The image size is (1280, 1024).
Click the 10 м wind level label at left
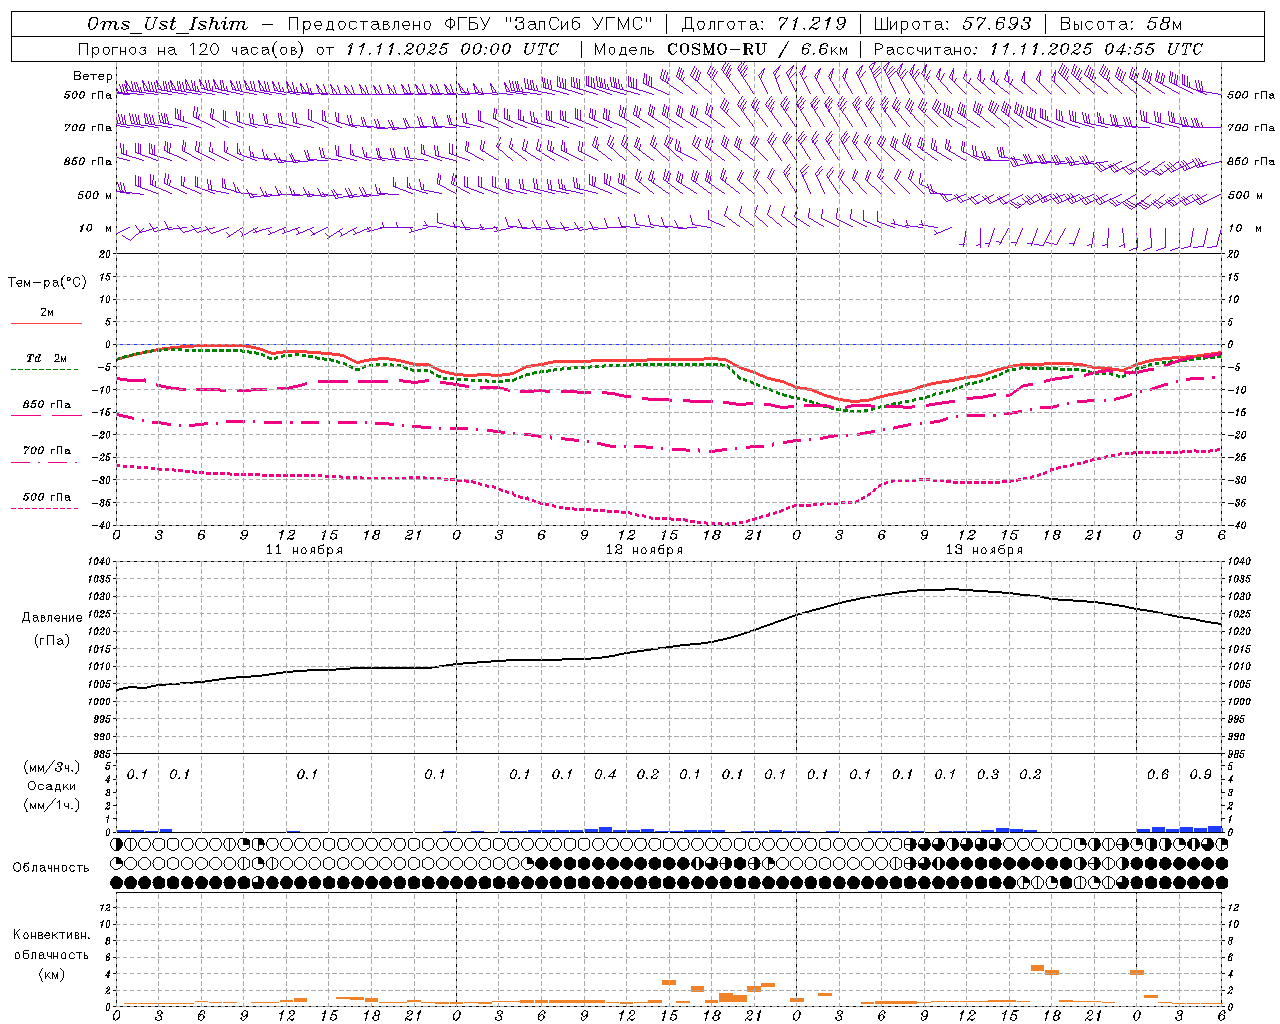click(95, 229)
